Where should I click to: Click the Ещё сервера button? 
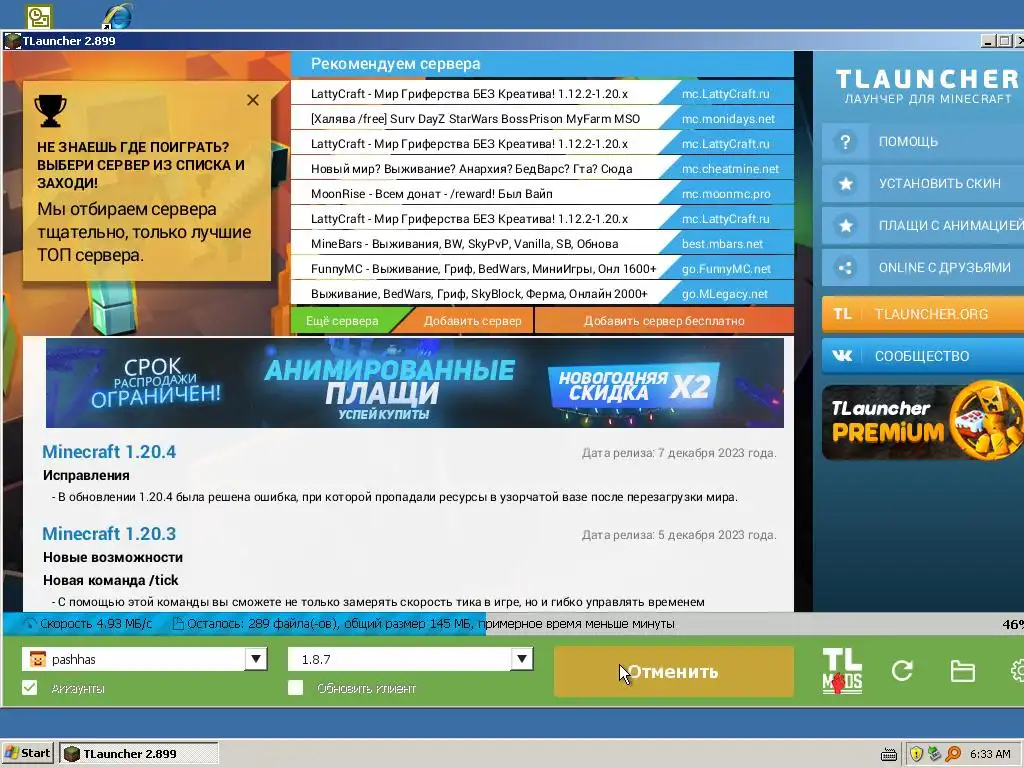click(342, 321)
